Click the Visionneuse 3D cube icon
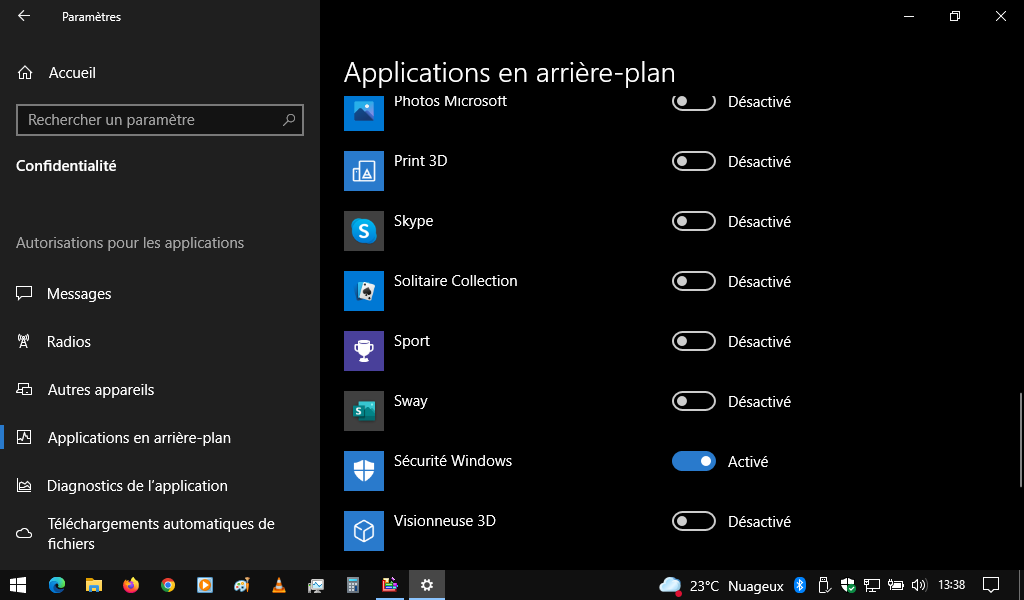 tap(363, 531)
